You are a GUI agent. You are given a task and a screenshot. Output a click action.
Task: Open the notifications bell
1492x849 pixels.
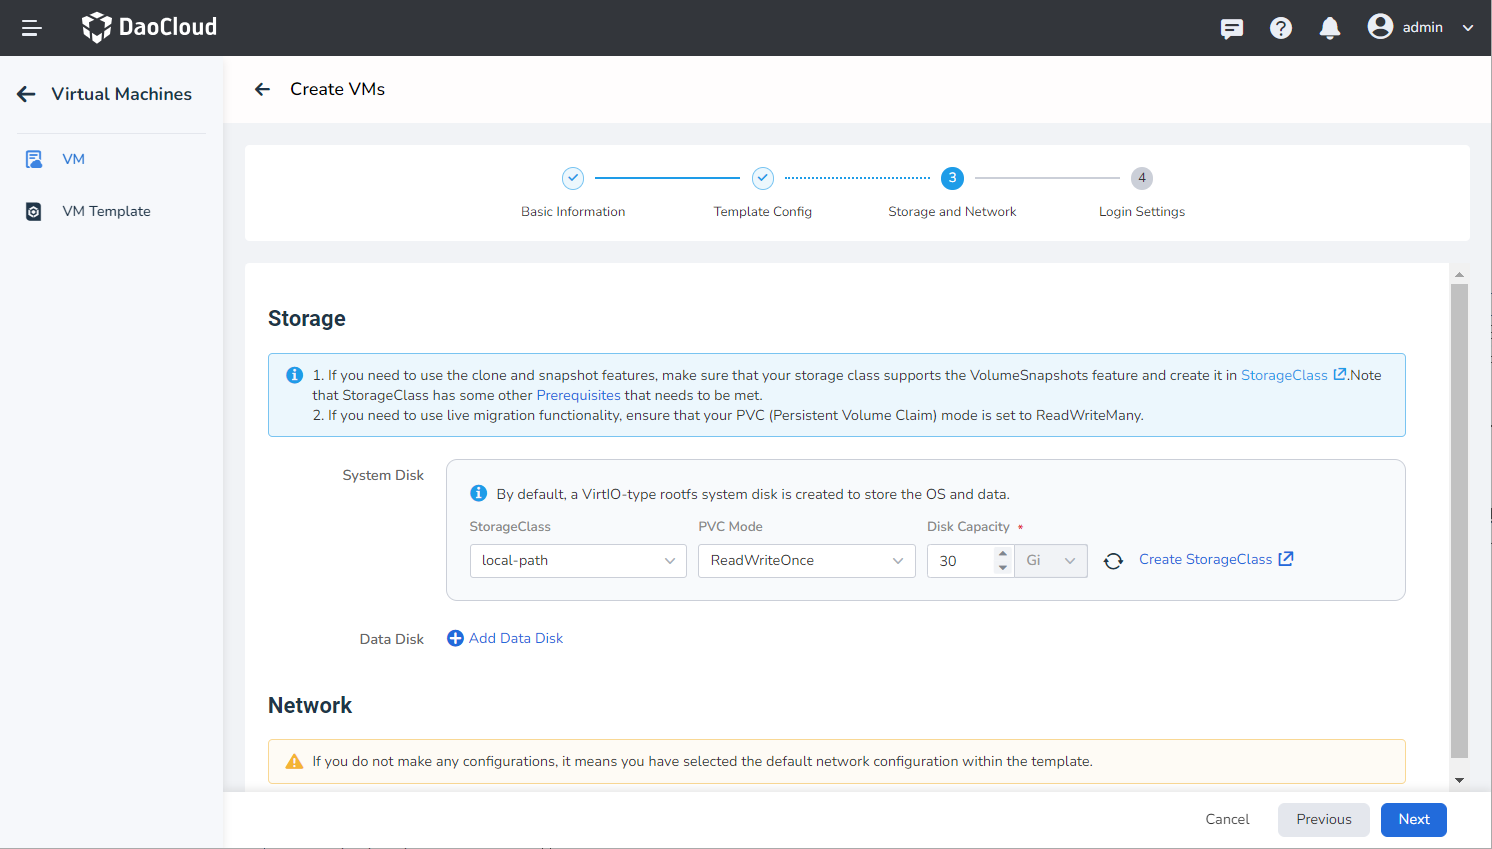[1329, 28]
